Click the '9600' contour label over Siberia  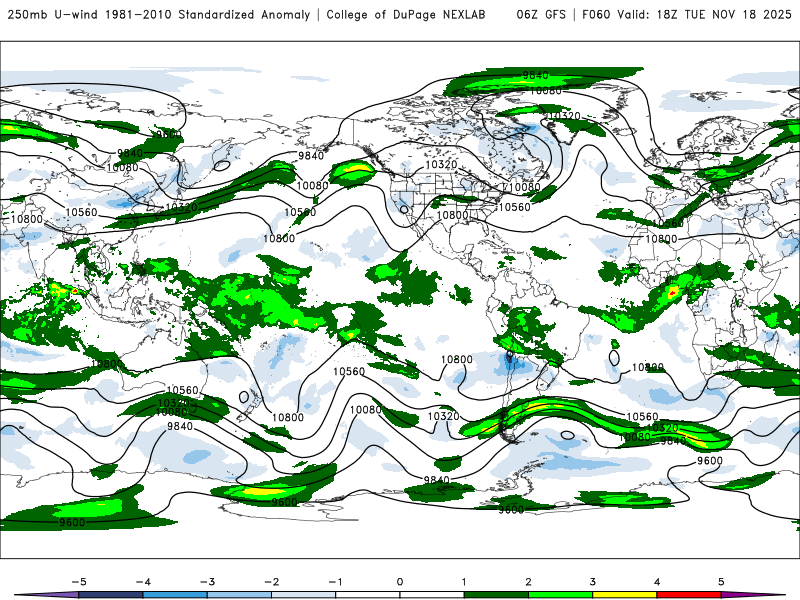click(169, 135)
